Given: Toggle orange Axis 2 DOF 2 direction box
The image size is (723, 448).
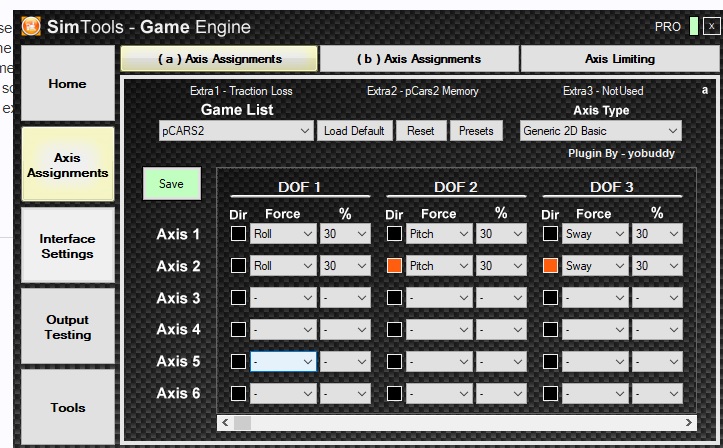Looking at the screenshot, I should (394, 265).
